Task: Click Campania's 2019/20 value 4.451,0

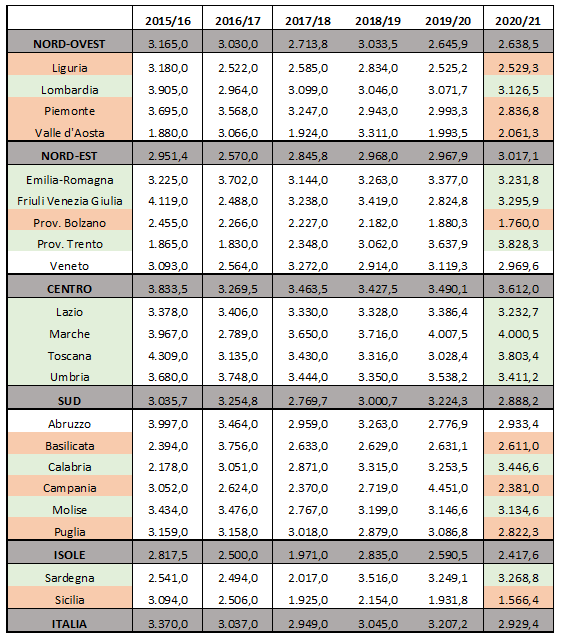Action: pos(448,488)
